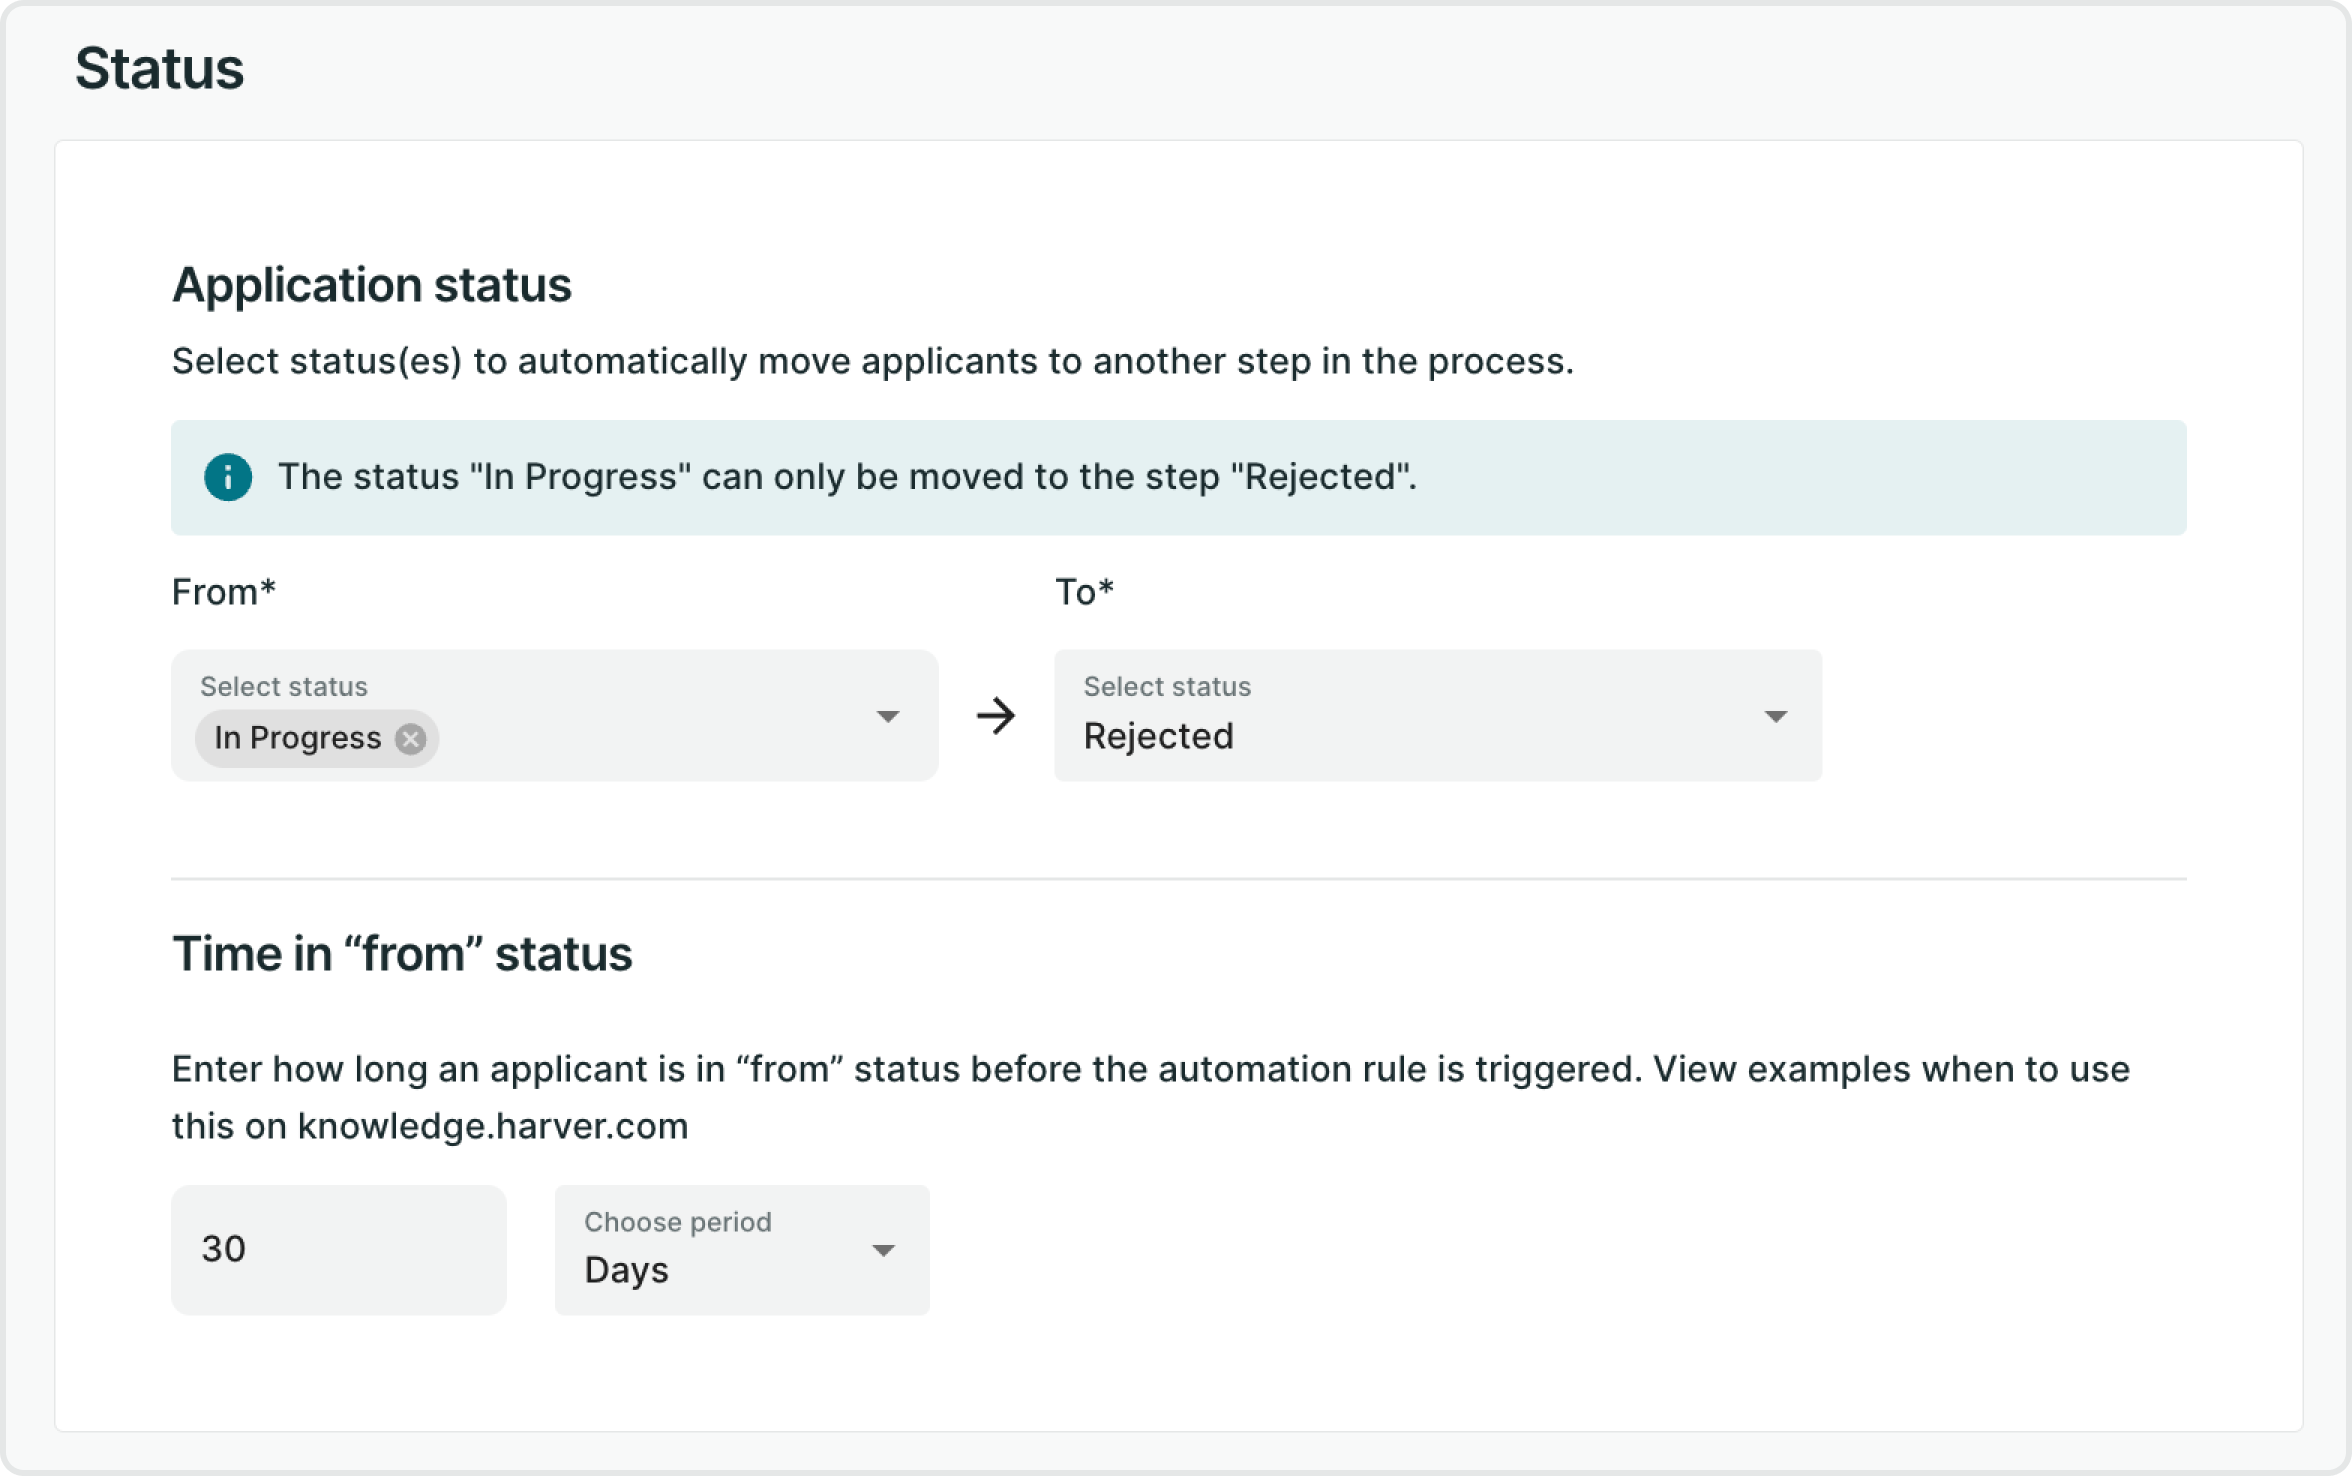The image size is (2352, 1476).
Task: Remove the In Progress chip
Action: click(x=410, y=739)
